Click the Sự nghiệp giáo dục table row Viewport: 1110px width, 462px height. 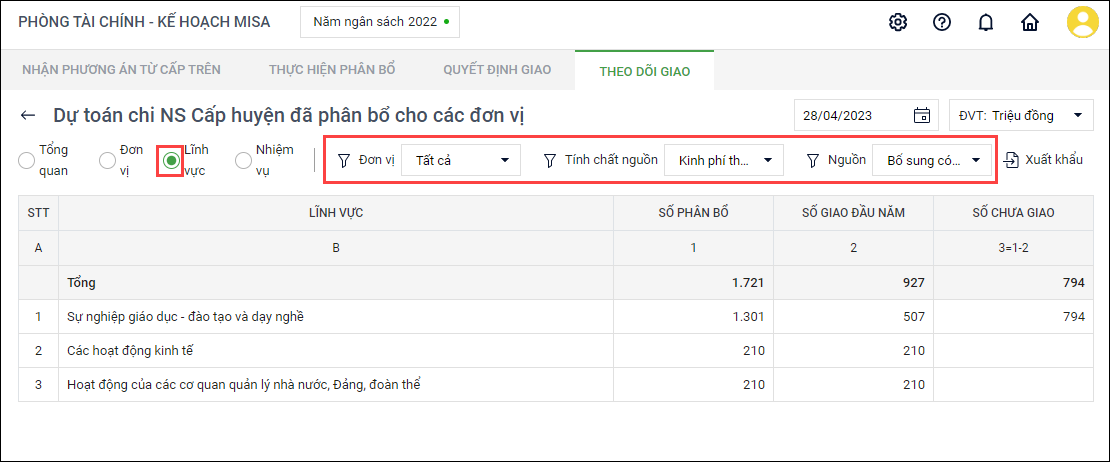185,317
